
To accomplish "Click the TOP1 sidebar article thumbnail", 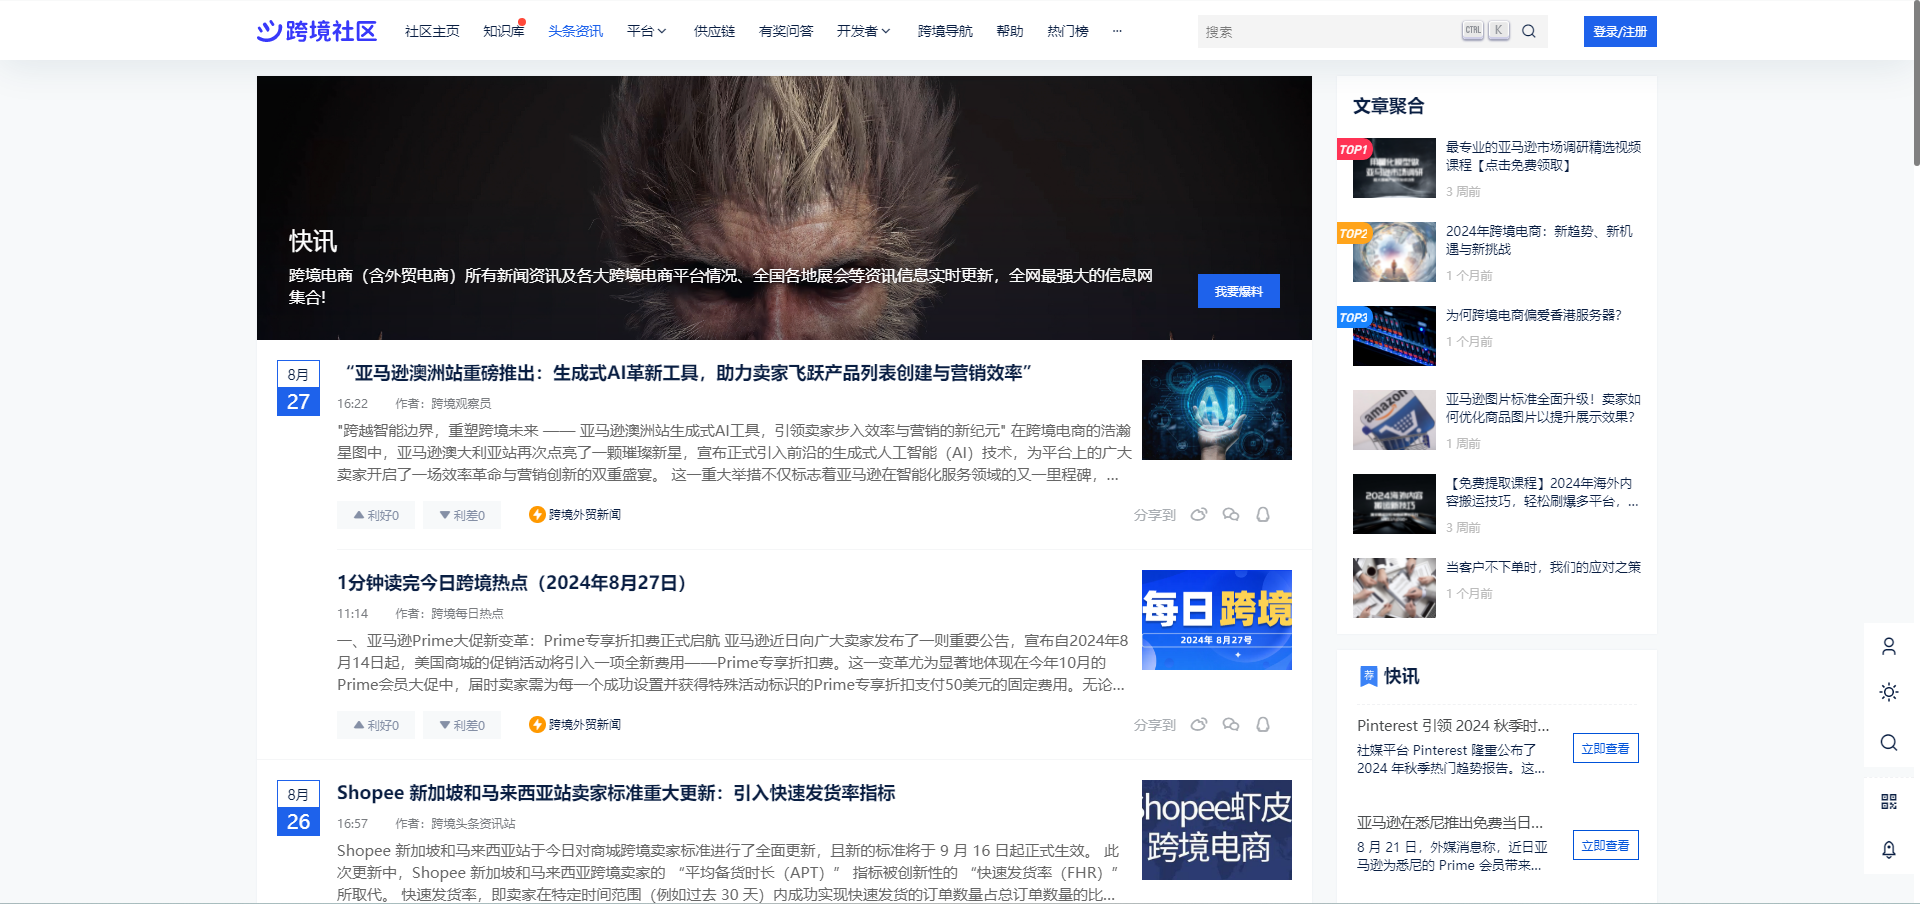I will pos(1394,168).
